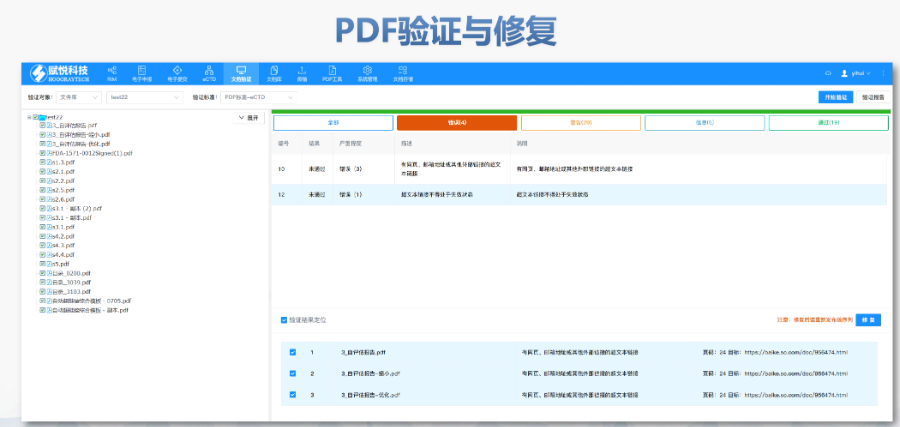Click 3_自评估报告.pdf in result row 1
Image resolution: width=900 pixels, height=427 pixels.
tap(363, 352)
